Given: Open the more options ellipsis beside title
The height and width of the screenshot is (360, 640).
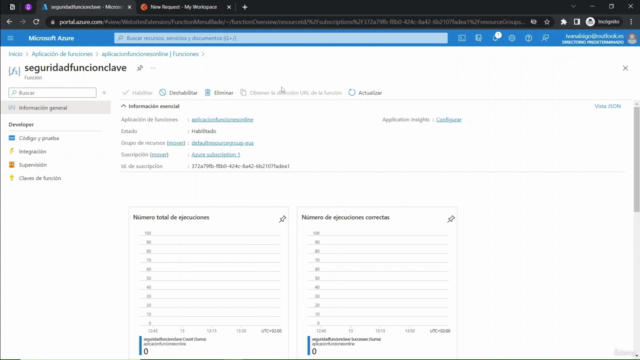Looking at the screenshot, I should [x=153, y=68].
